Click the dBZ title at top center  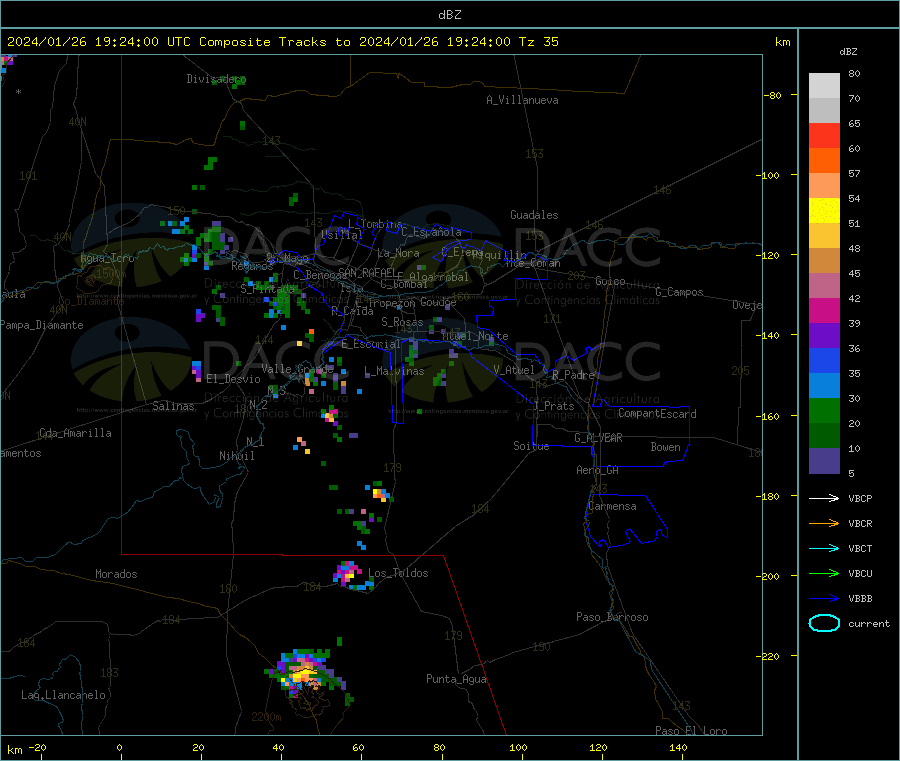click(449, 15)
